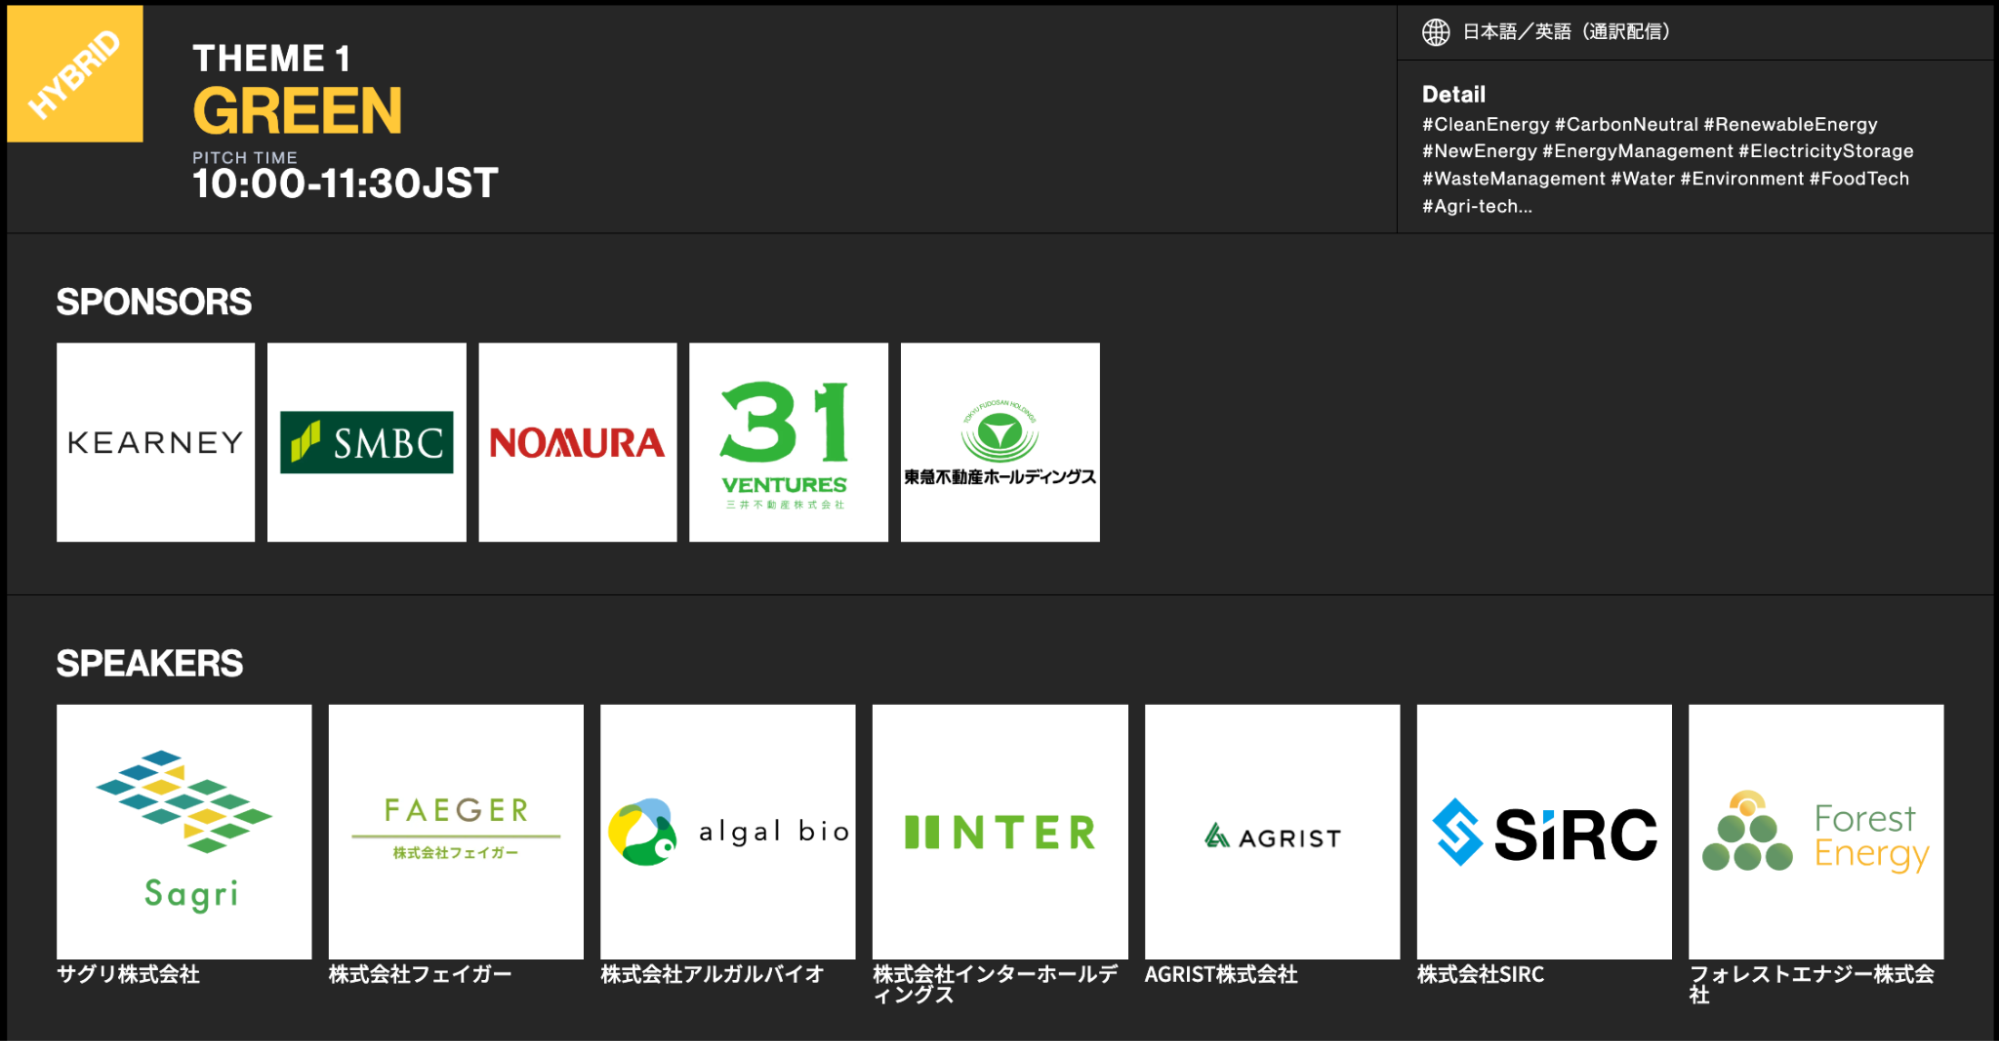Click the フォレストエナジー株式会社 company name

1811,984
